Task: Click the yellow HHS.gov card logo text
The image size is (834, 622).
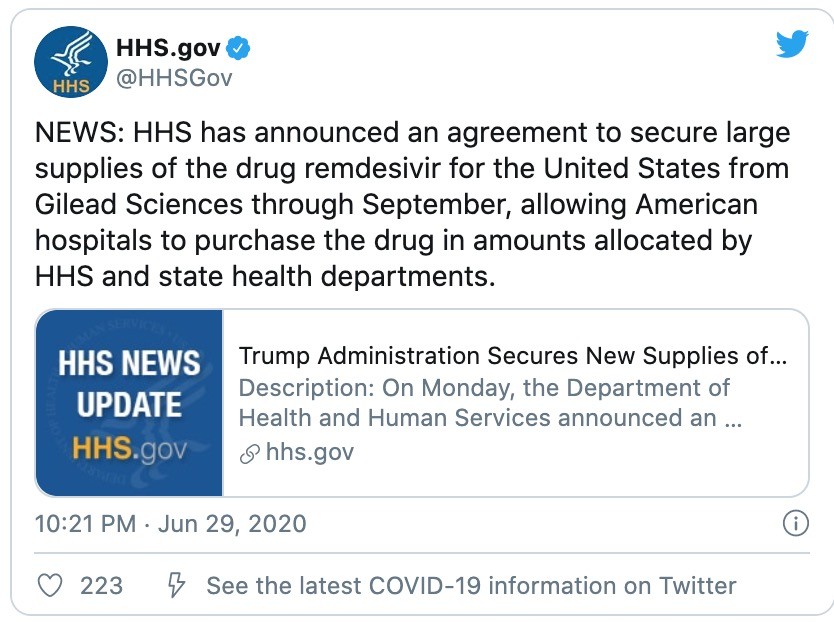Action: (129, 449)
